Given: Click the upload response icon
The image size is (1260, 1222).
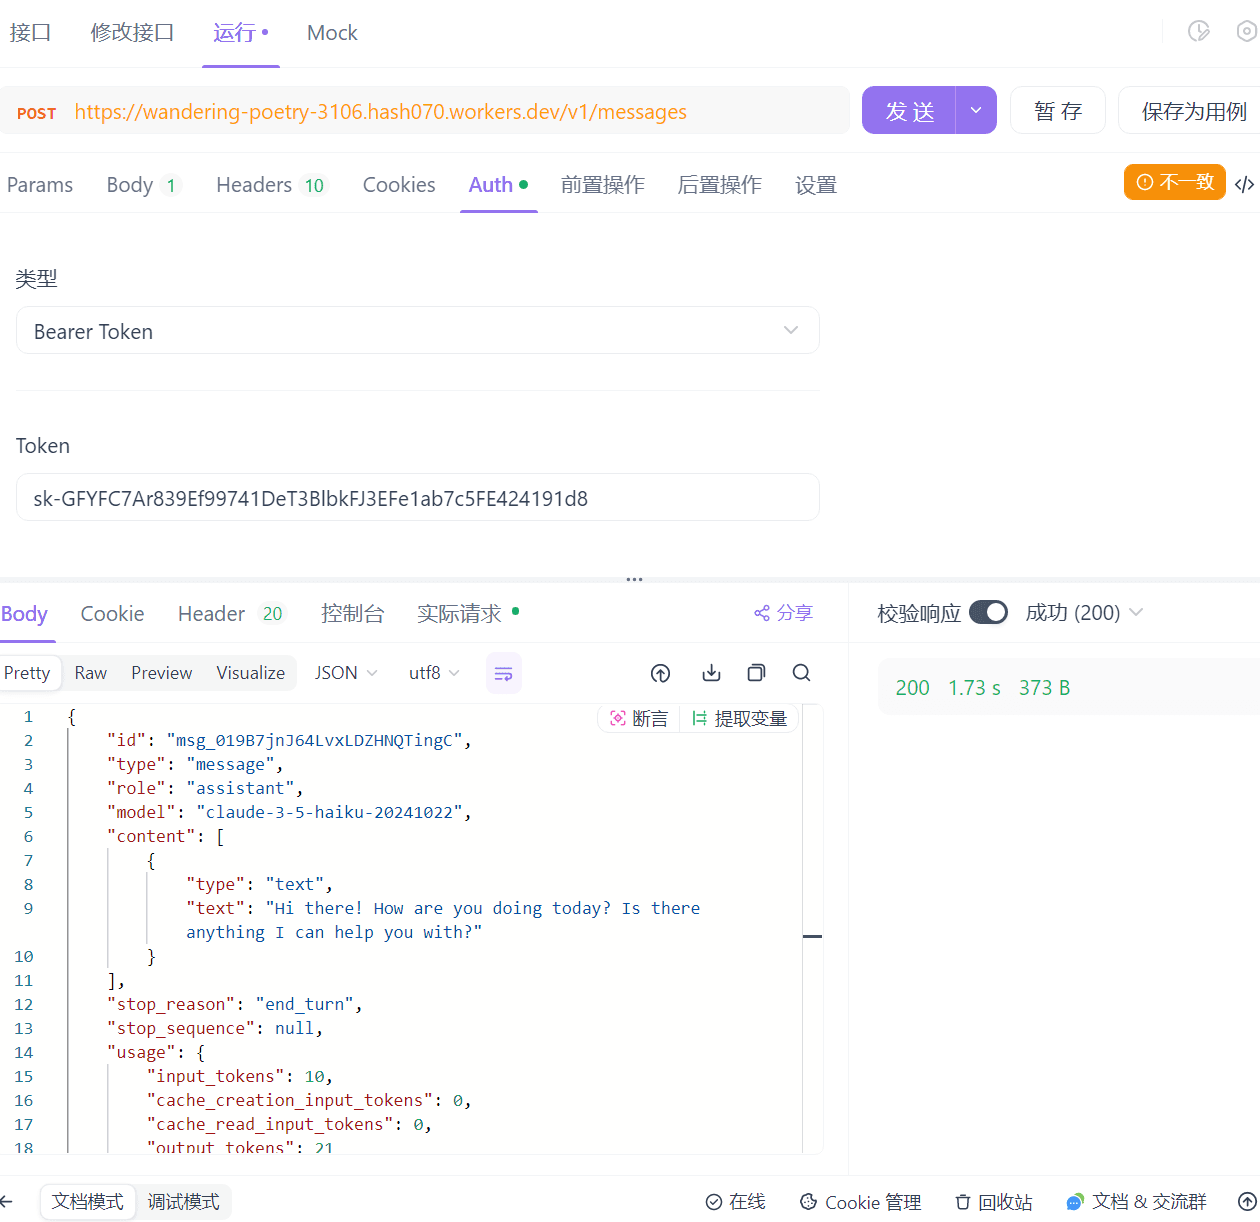Looking at the screenshot, I should coord(661,673).
